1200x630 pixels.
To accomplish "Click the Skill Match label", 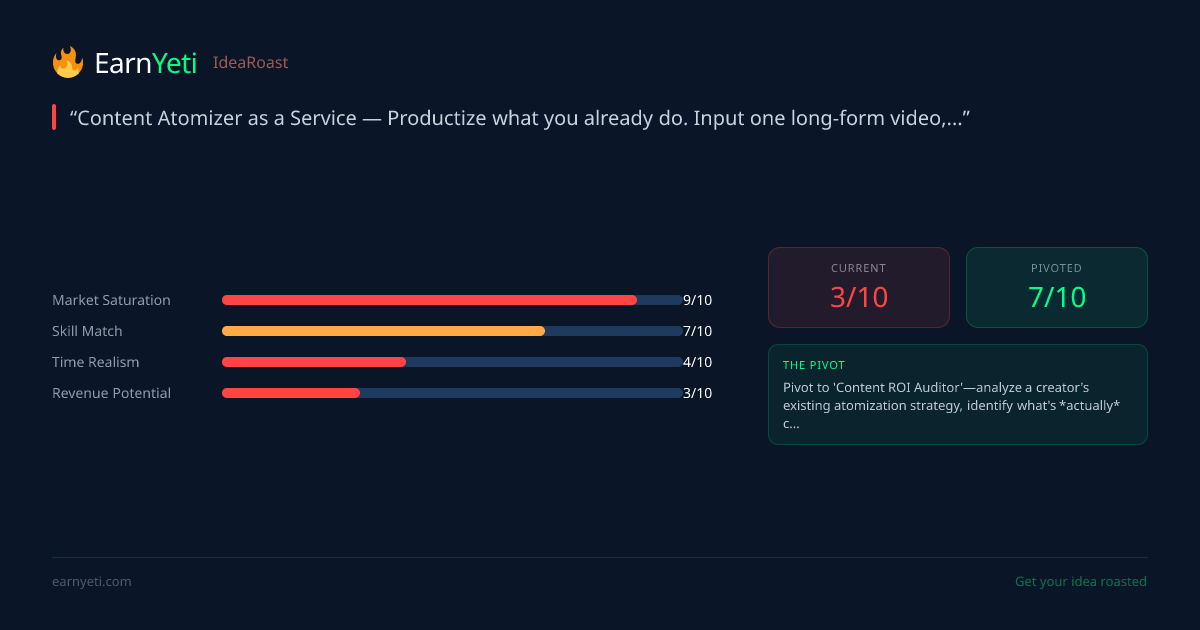I will 87,331.
